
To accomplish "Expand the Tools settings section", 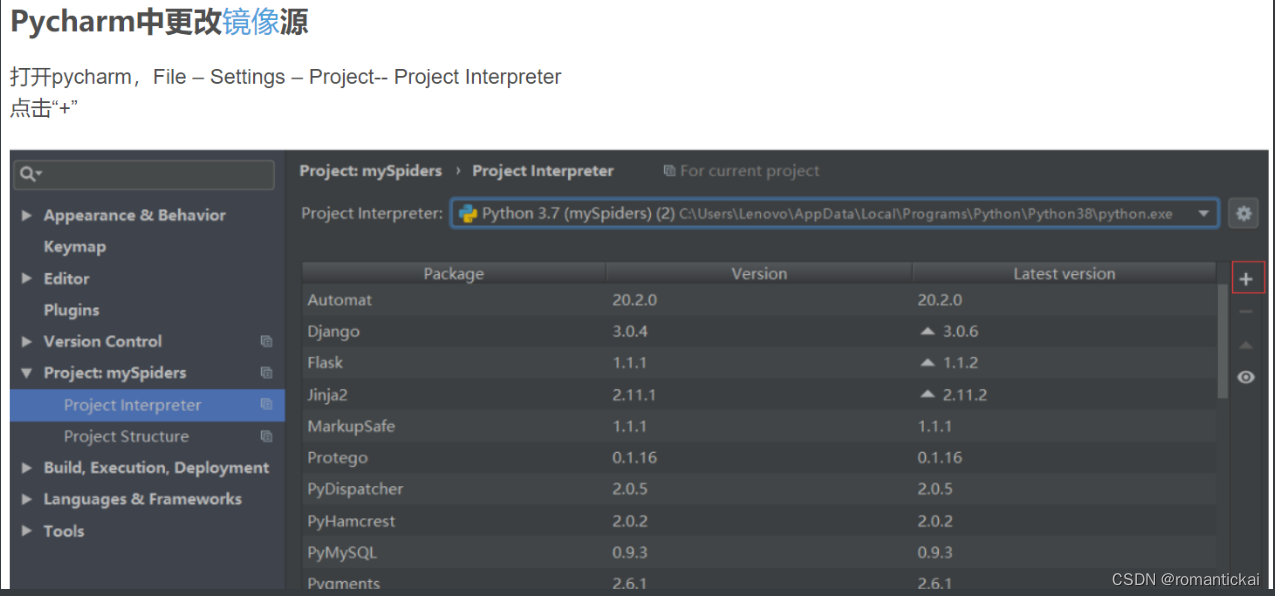I will (27, 530).
